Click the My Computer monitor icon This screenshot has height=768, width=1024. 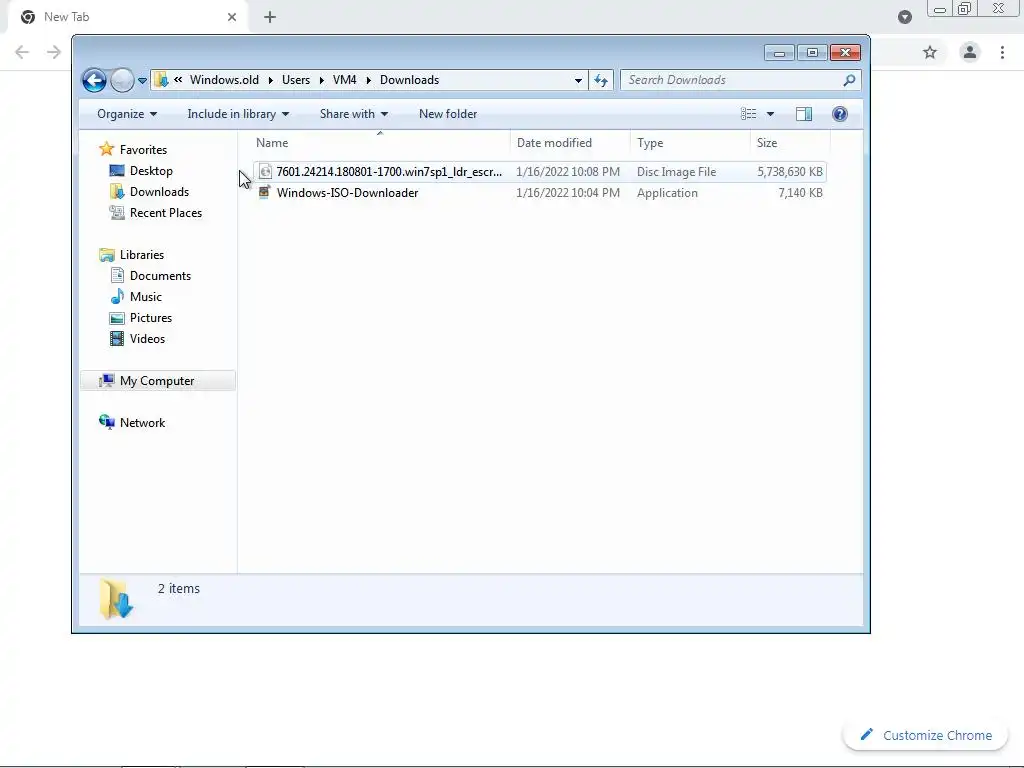point(106,381)
